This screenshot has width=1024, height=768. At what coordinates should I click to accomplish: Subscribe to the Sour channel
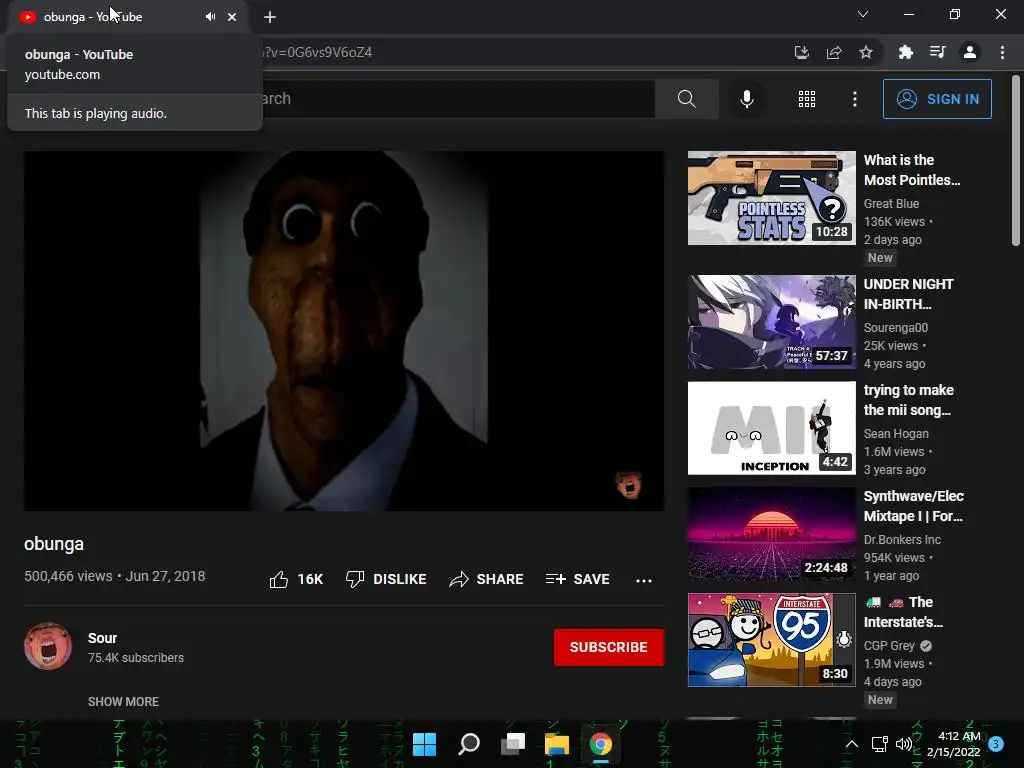pyautogui.click(x=609, y=647)
